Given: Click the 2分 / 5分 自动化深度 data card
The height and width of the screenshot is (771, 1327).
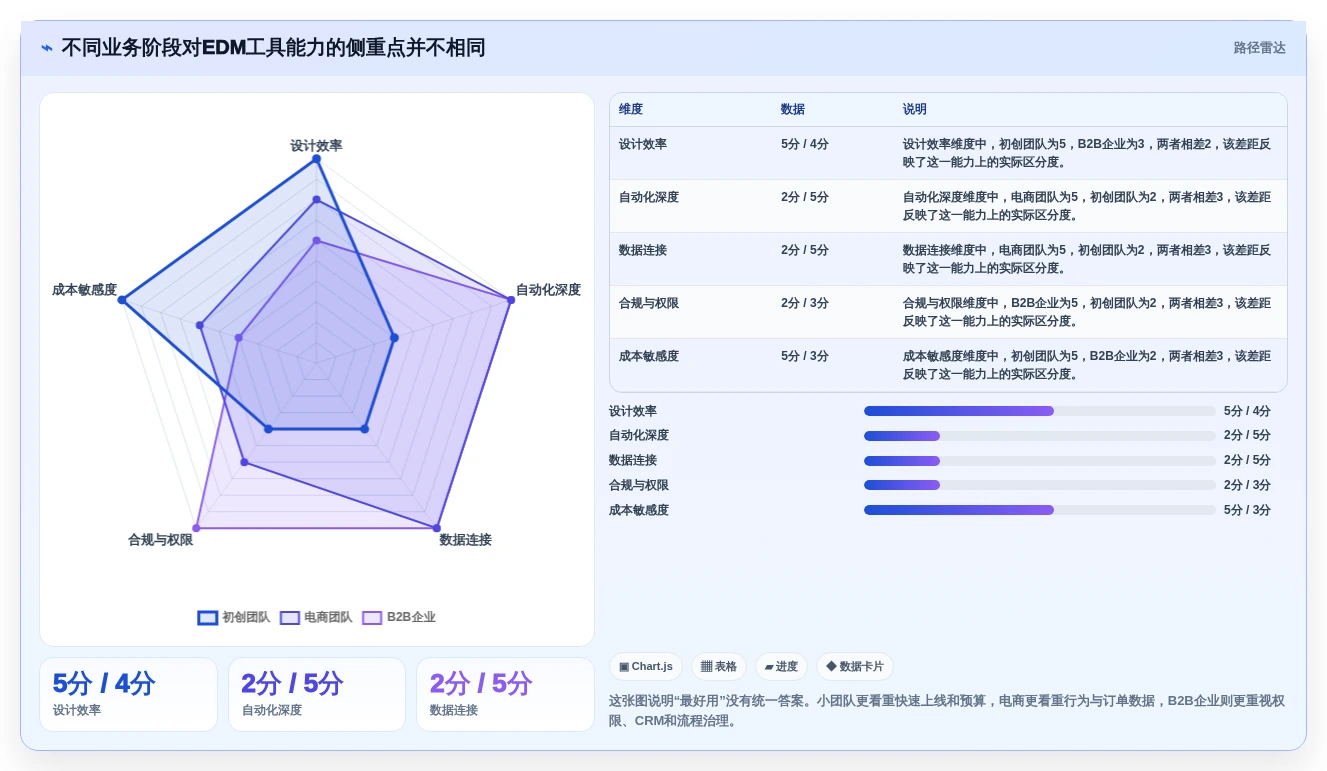Looking at the screenshot, I should [317, 694].
